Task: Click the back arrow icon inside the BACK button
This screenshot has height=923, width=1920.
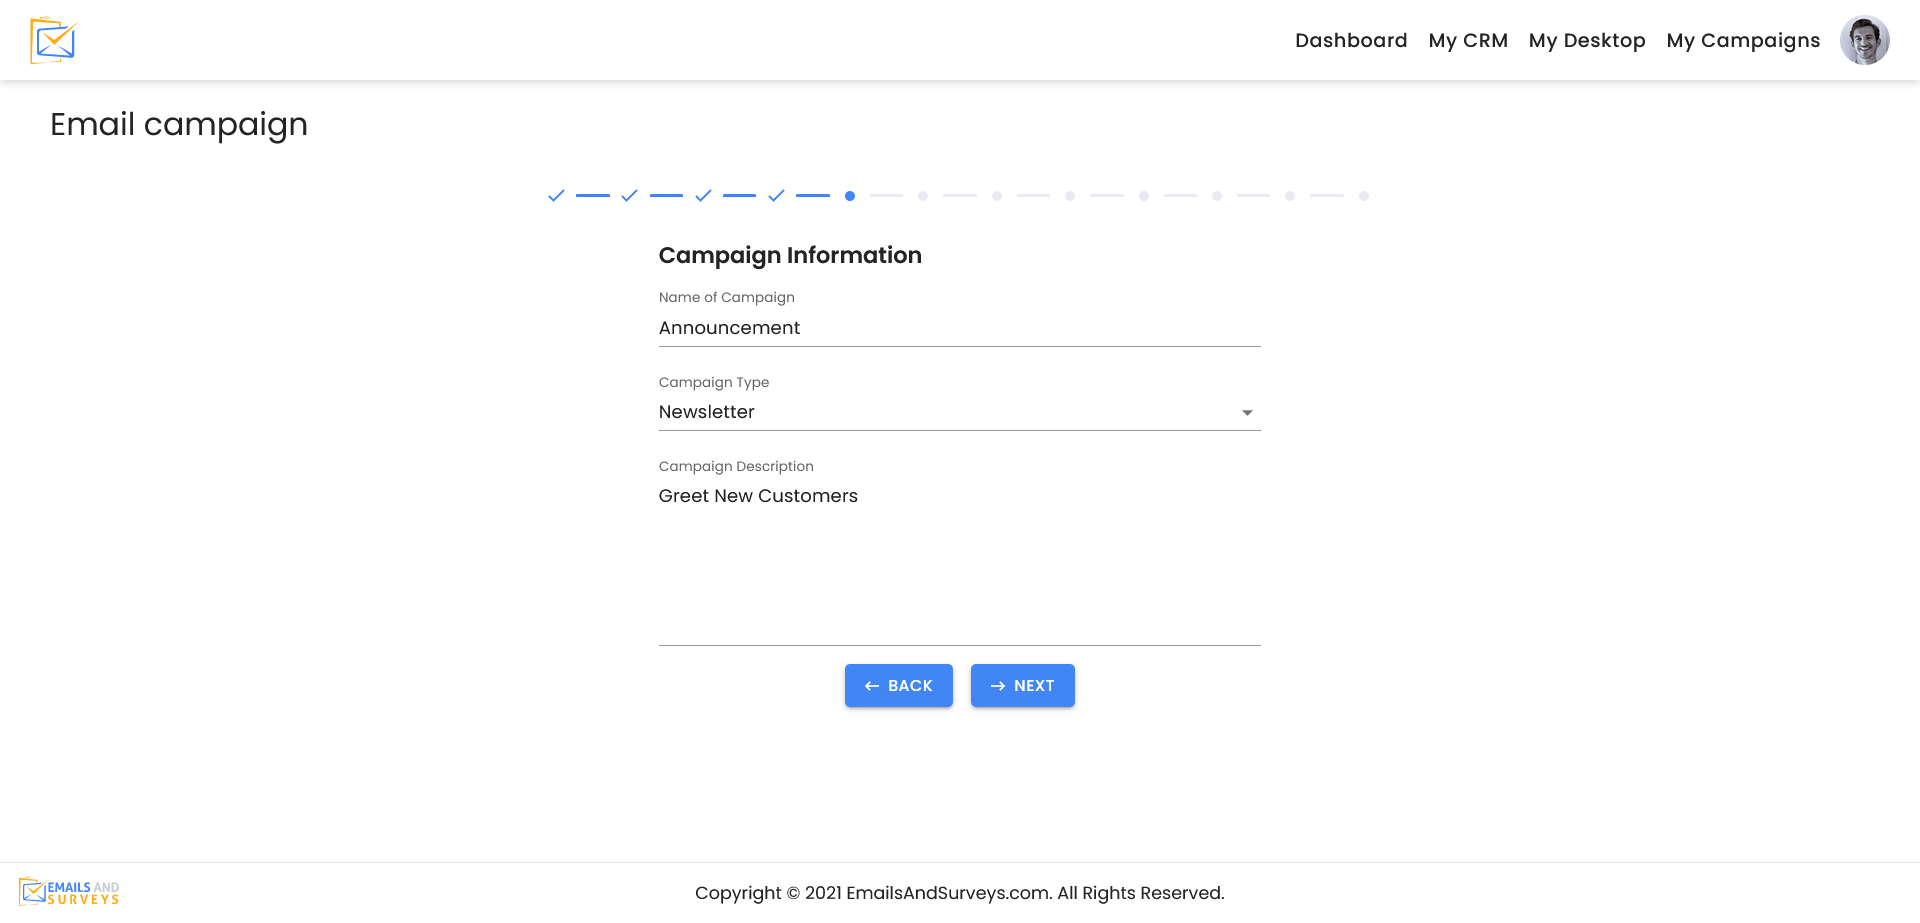Action: pyautogui.click(x=872, y=686)
